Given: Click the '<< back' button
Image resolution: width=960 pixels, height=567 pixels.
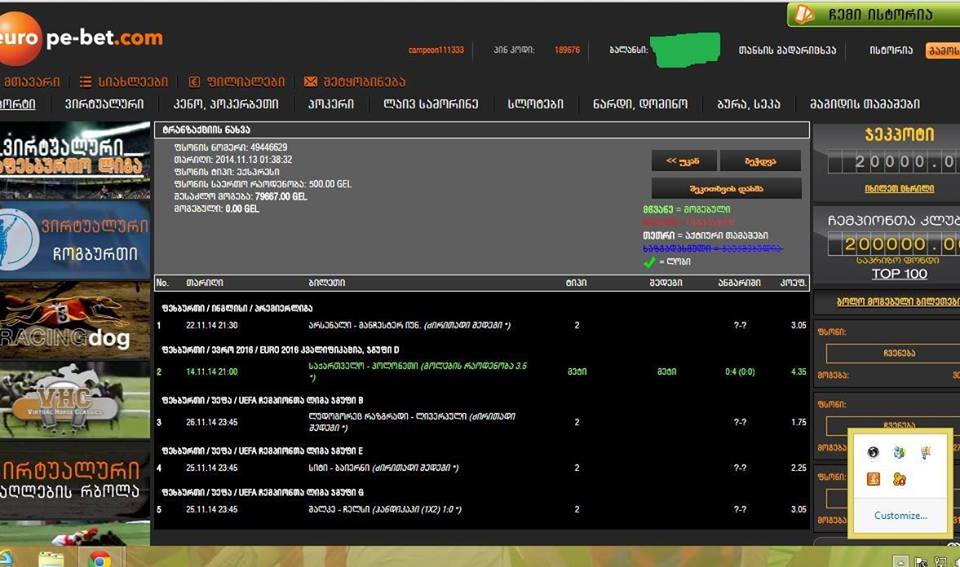Looking at the screenshot, I should (682, 161).
